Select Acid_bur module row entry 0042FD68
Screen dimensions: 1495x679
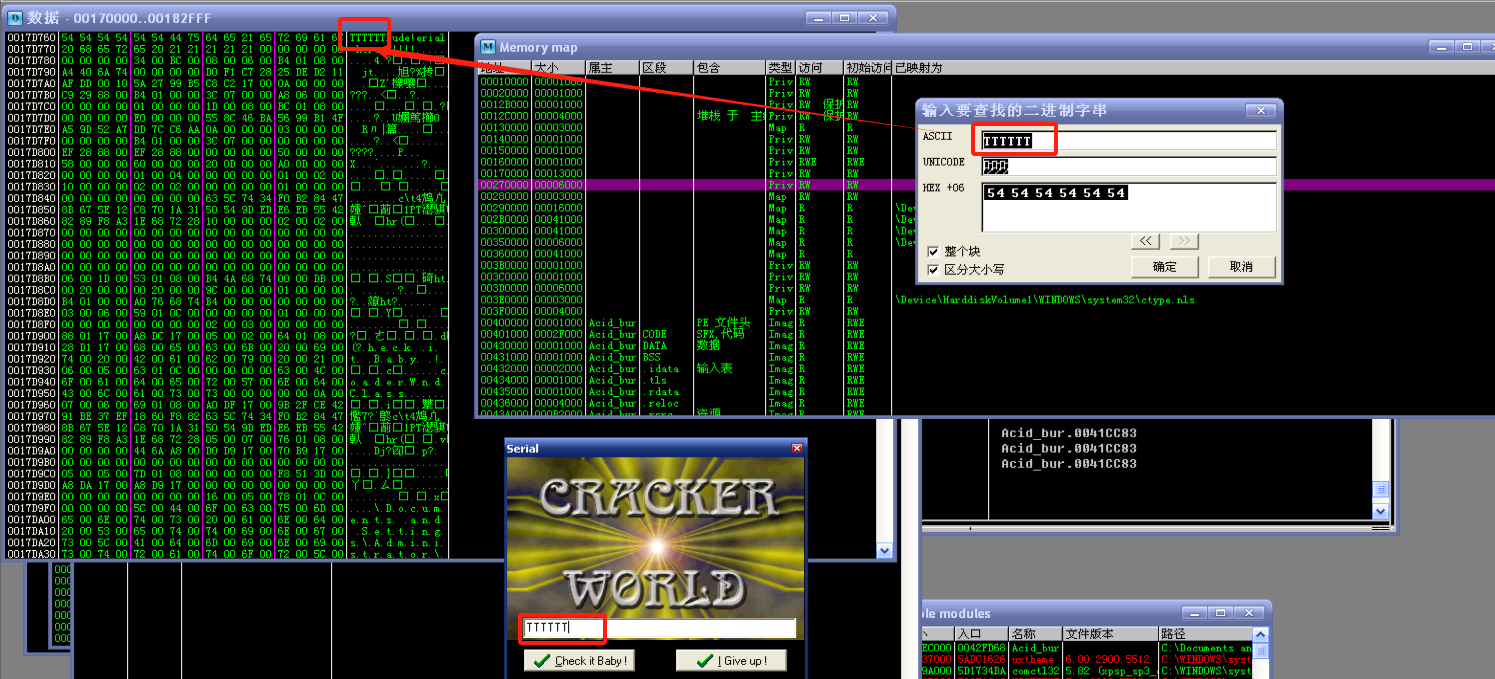point(1086,648)
